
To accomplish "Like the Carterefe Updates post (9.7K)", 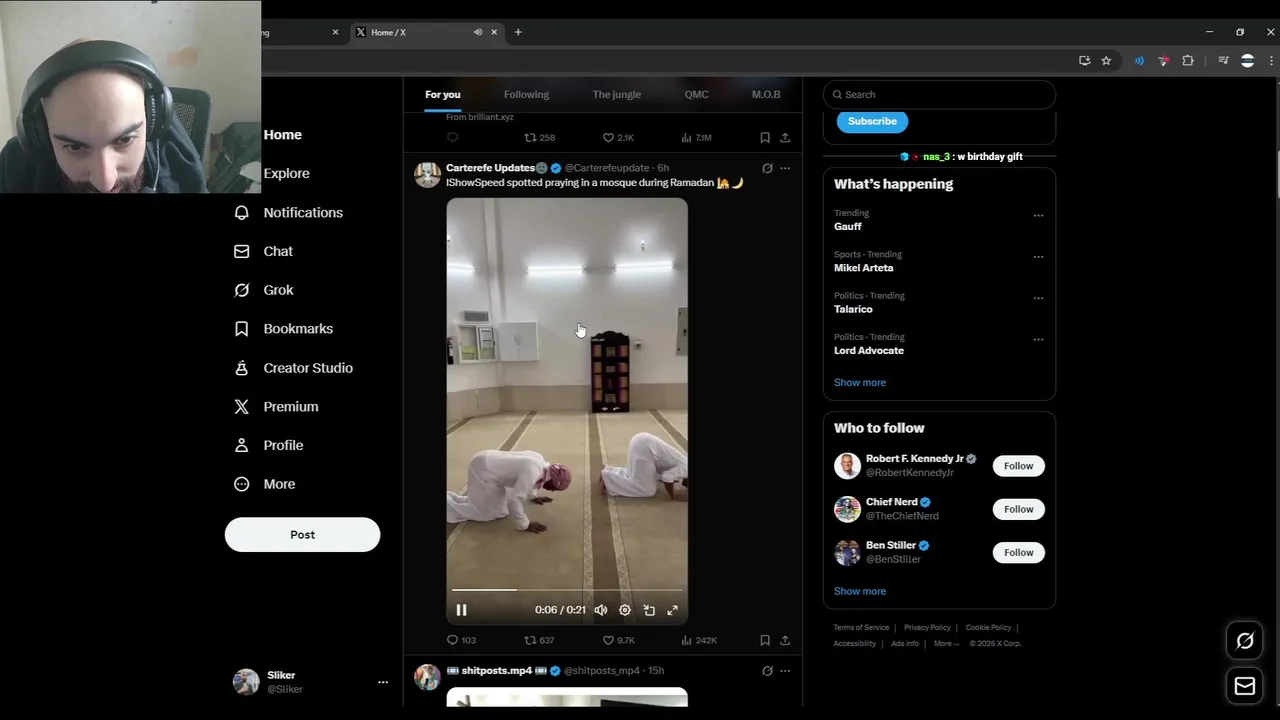I will tap(618, 640).
